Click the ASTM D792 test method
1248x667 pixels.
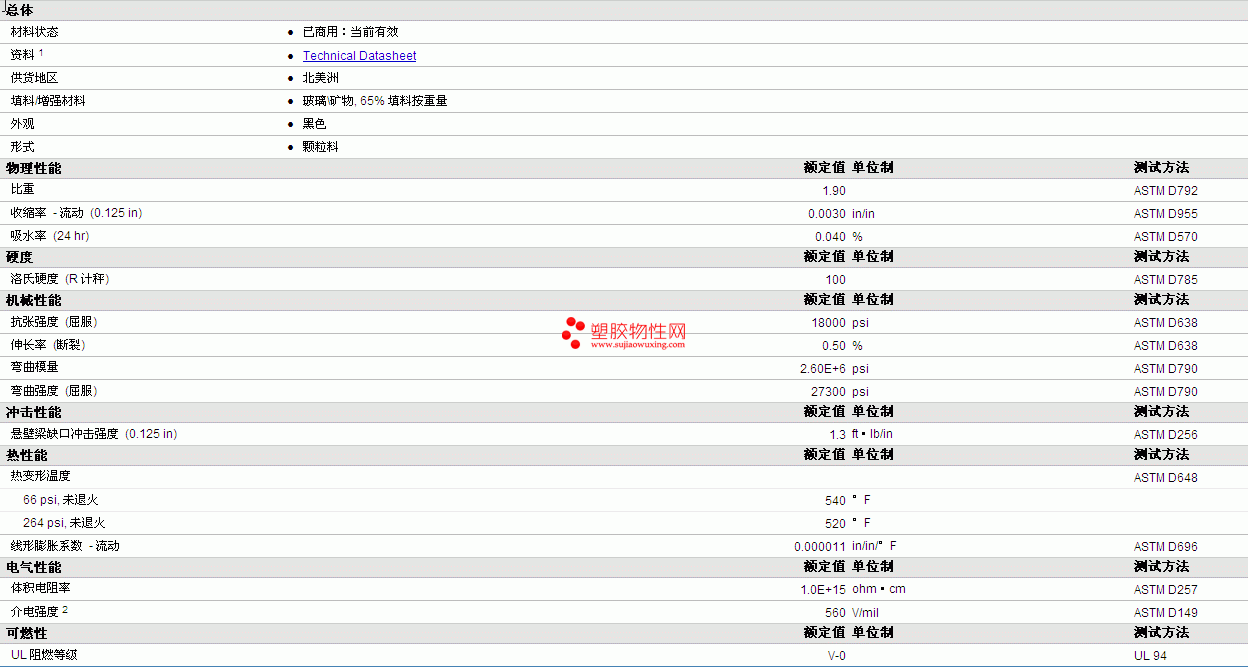pos(1166,191)
